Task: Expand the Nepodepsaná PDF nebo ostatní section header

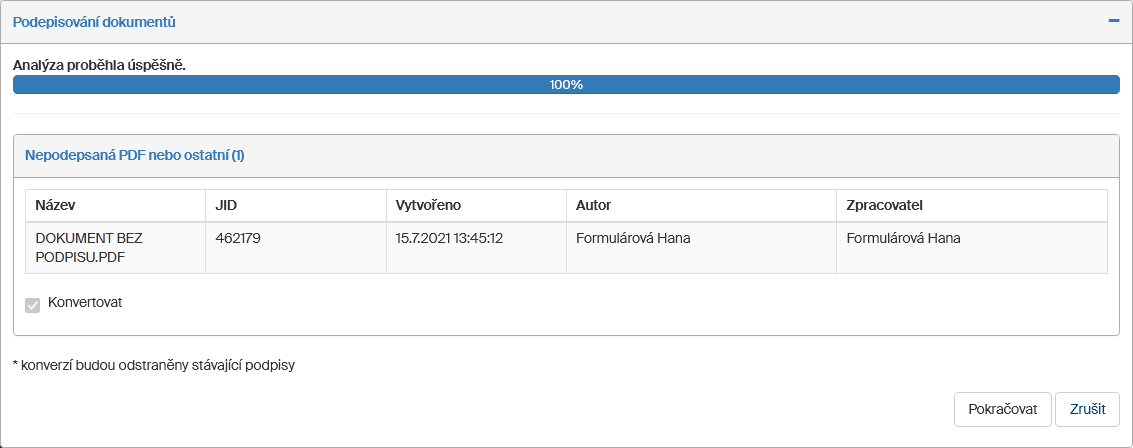Action: (134, 156)
